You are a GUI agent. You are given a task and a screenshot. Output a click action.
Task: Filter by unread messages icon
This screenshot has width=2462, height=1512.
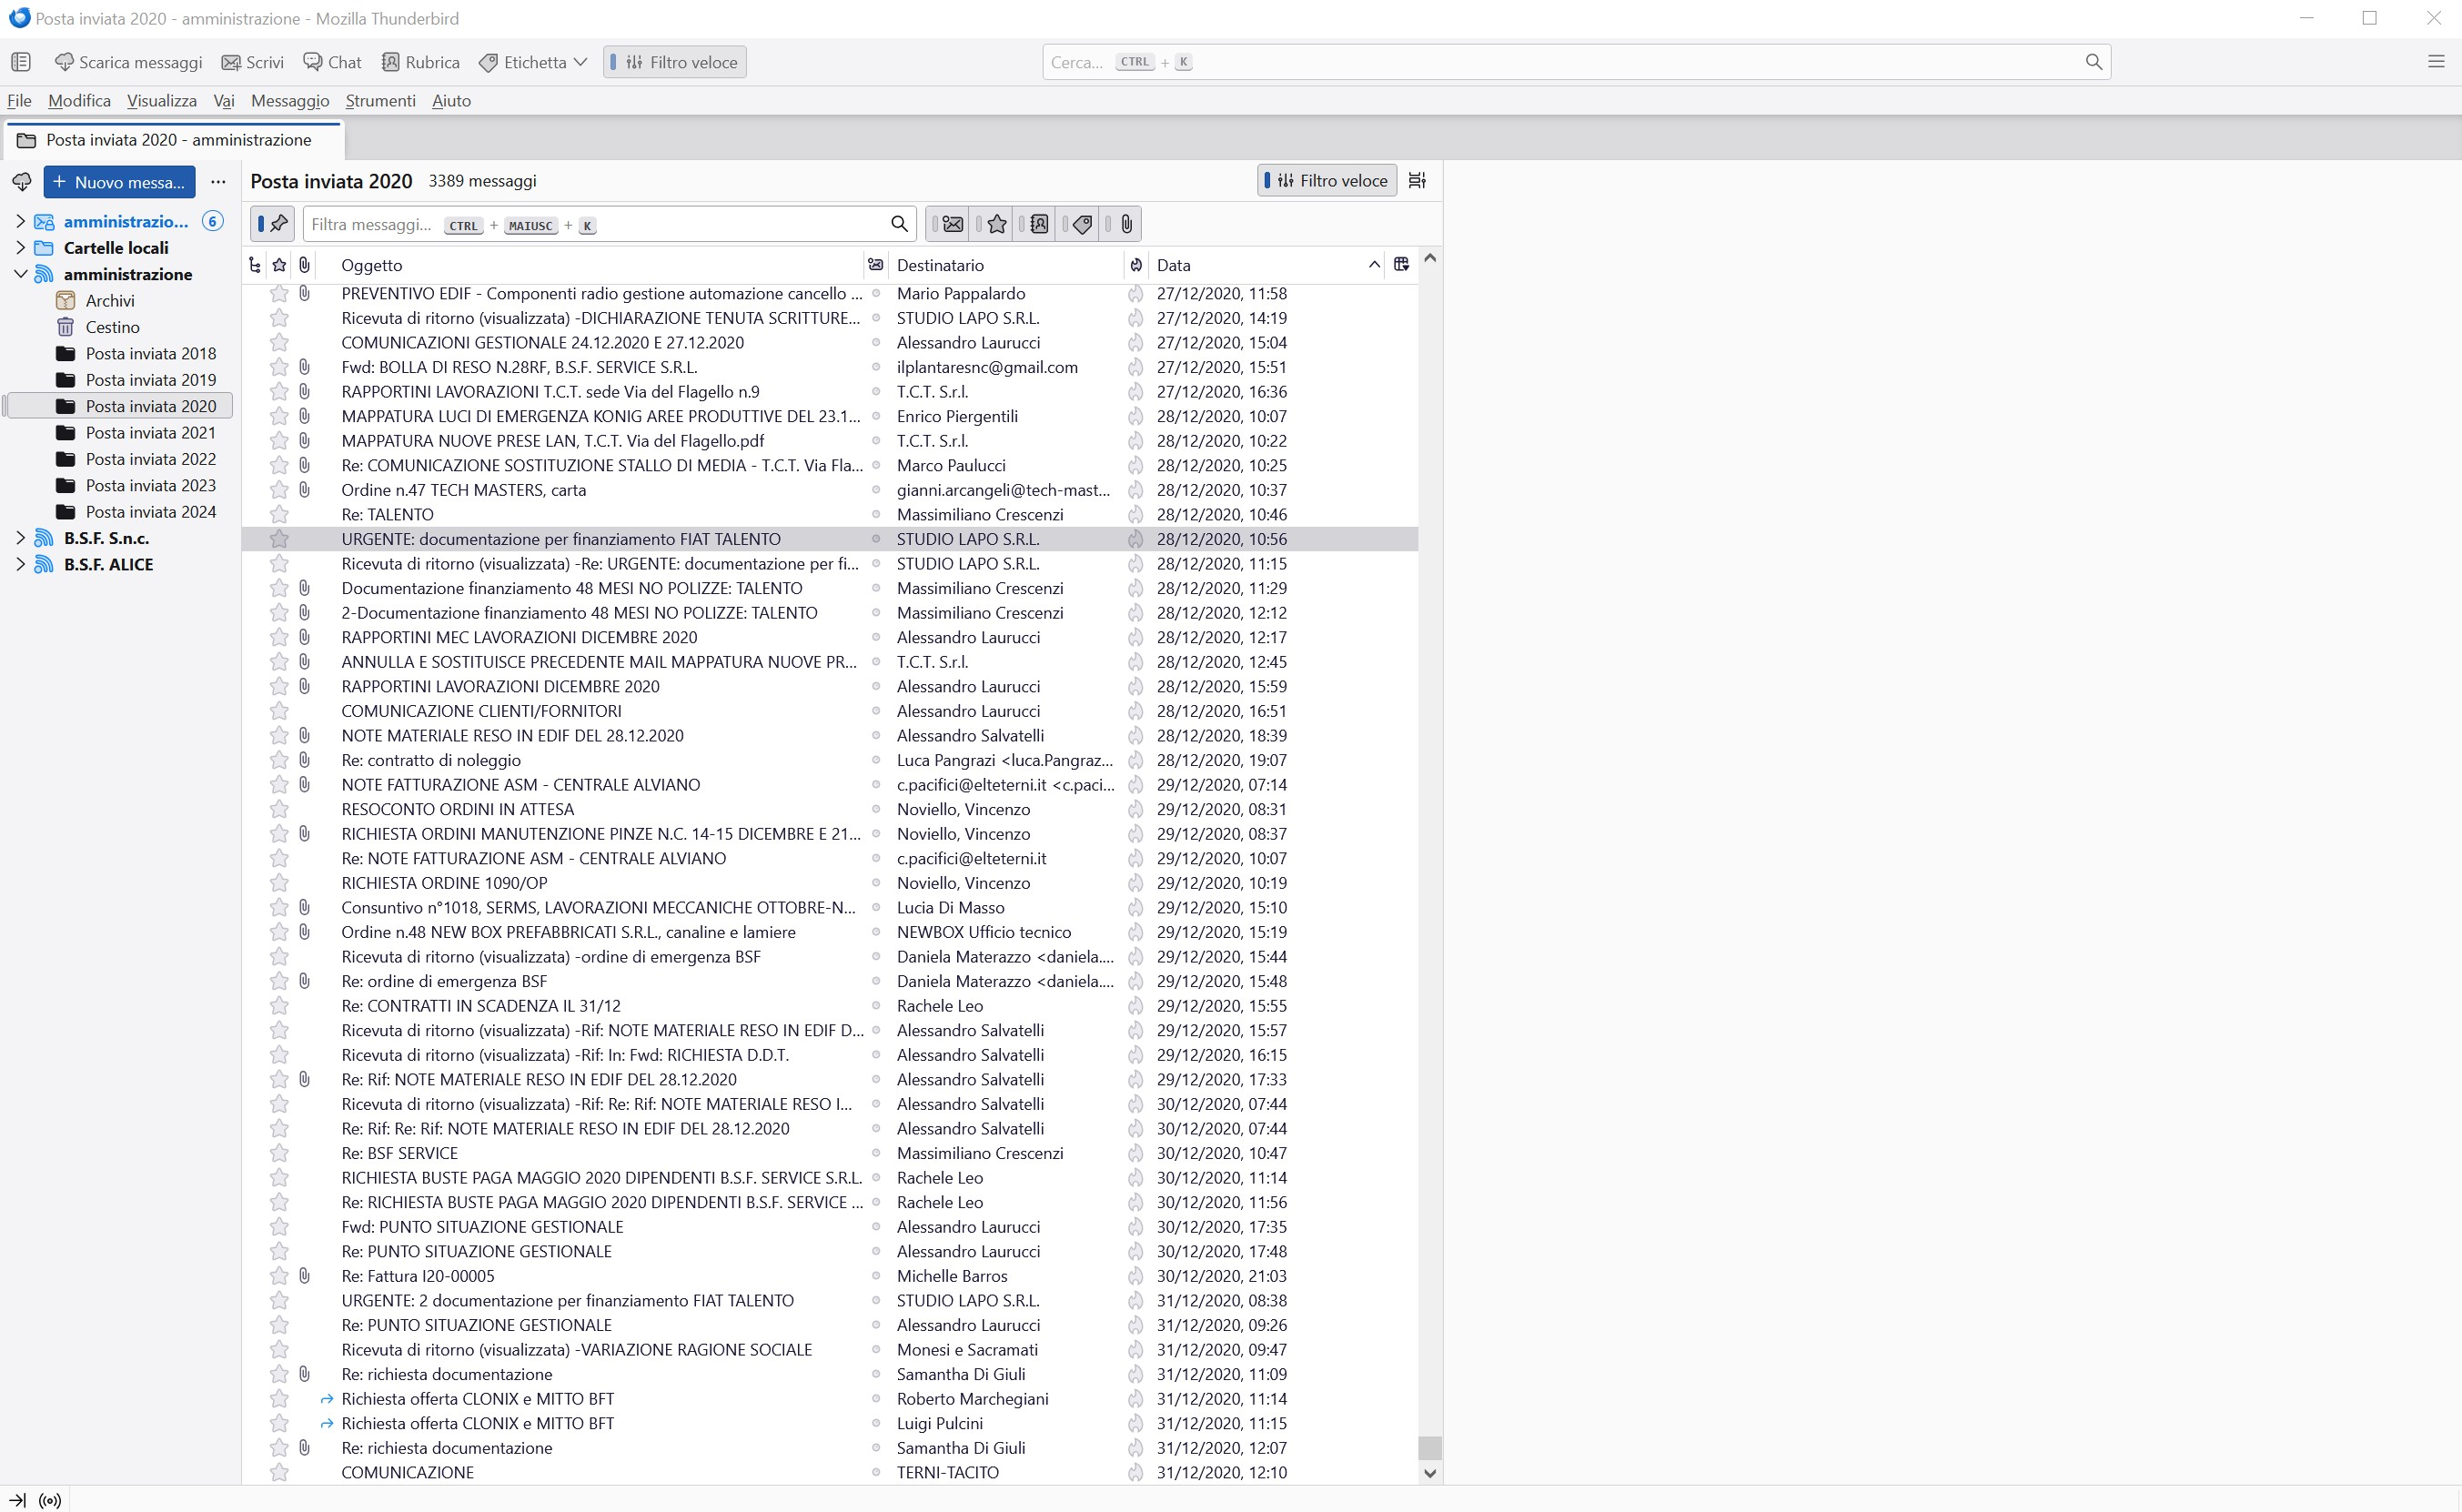[x=951, y=224]
